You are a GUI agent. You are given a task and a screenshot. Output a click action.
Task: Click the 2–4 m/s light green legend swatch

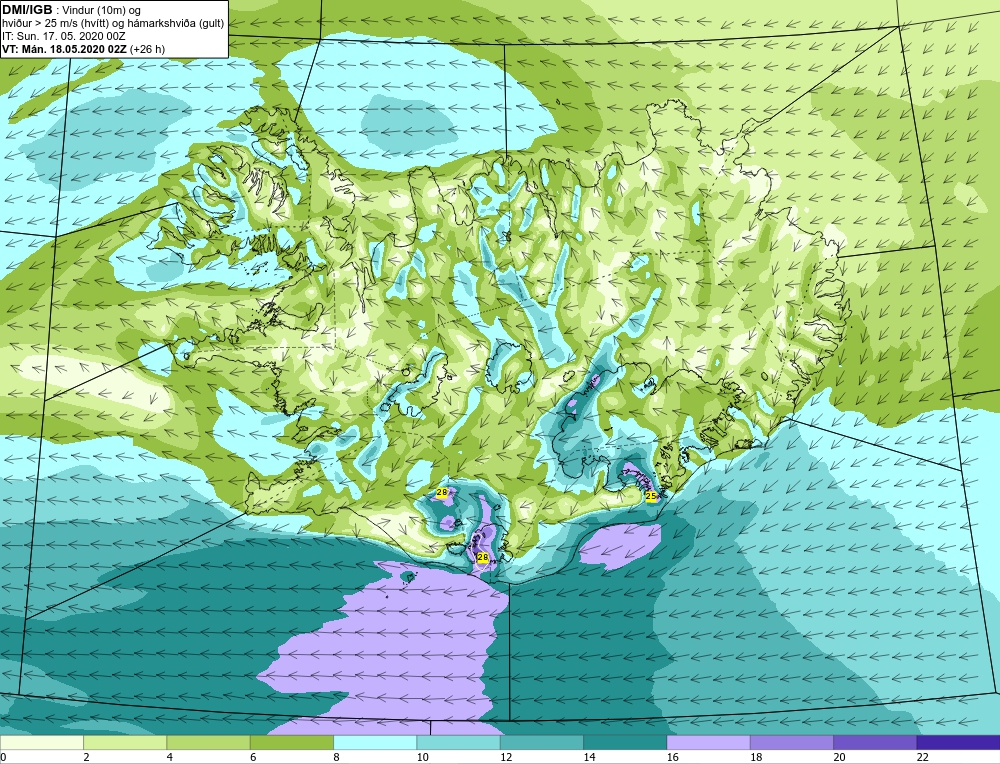(x=125, y=743)
